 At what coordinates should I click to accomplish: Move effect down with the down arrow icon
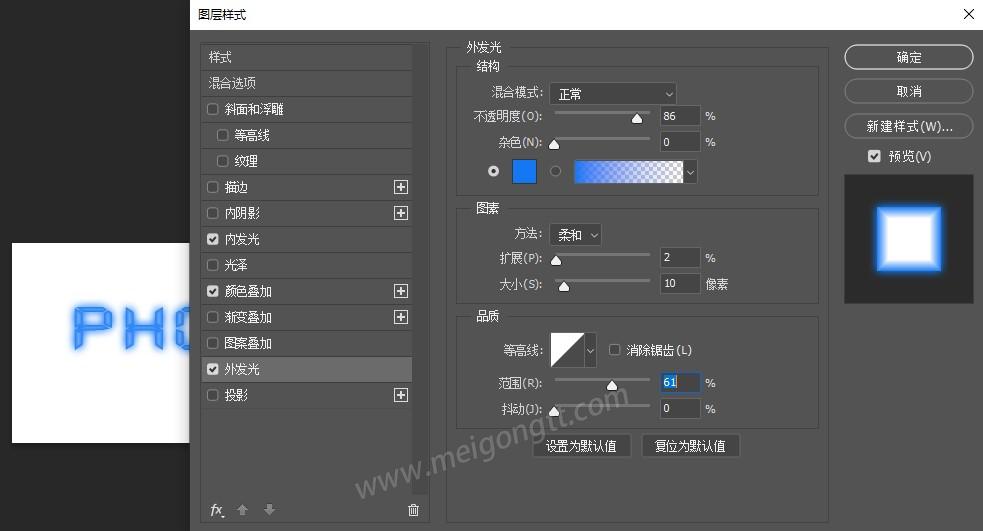[270, 510]
